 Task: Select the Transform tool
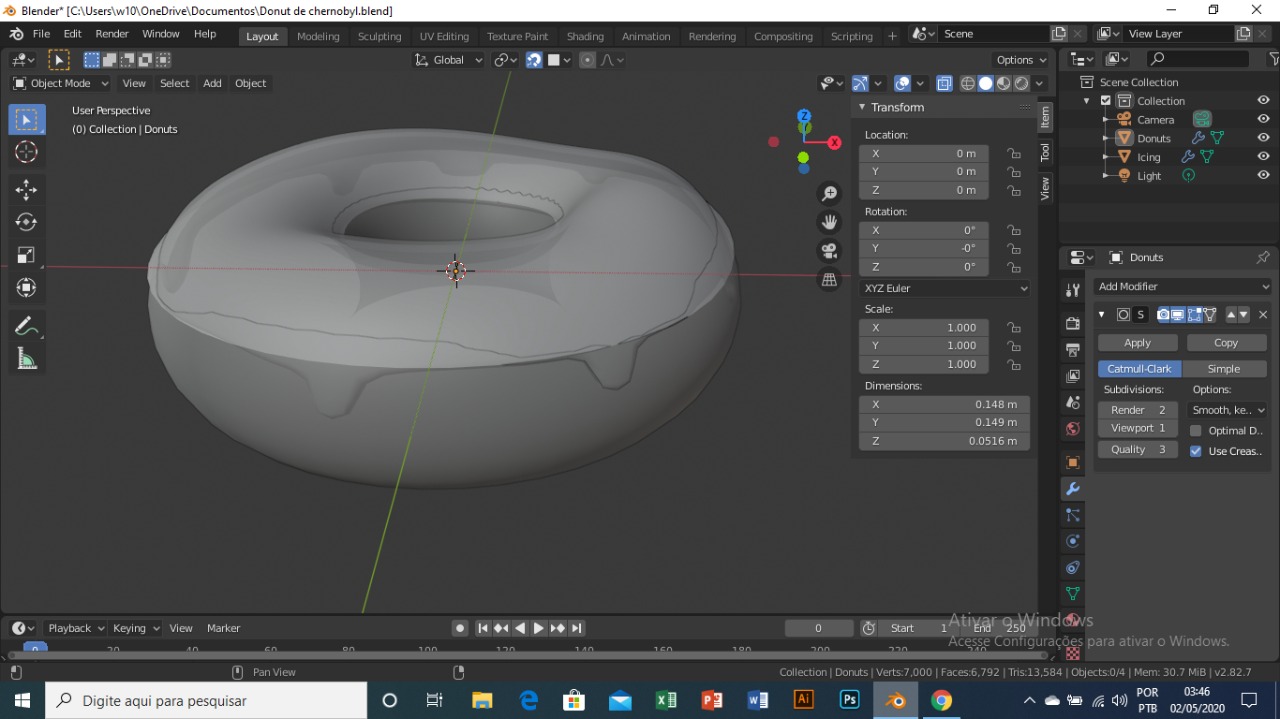[27, 288]
